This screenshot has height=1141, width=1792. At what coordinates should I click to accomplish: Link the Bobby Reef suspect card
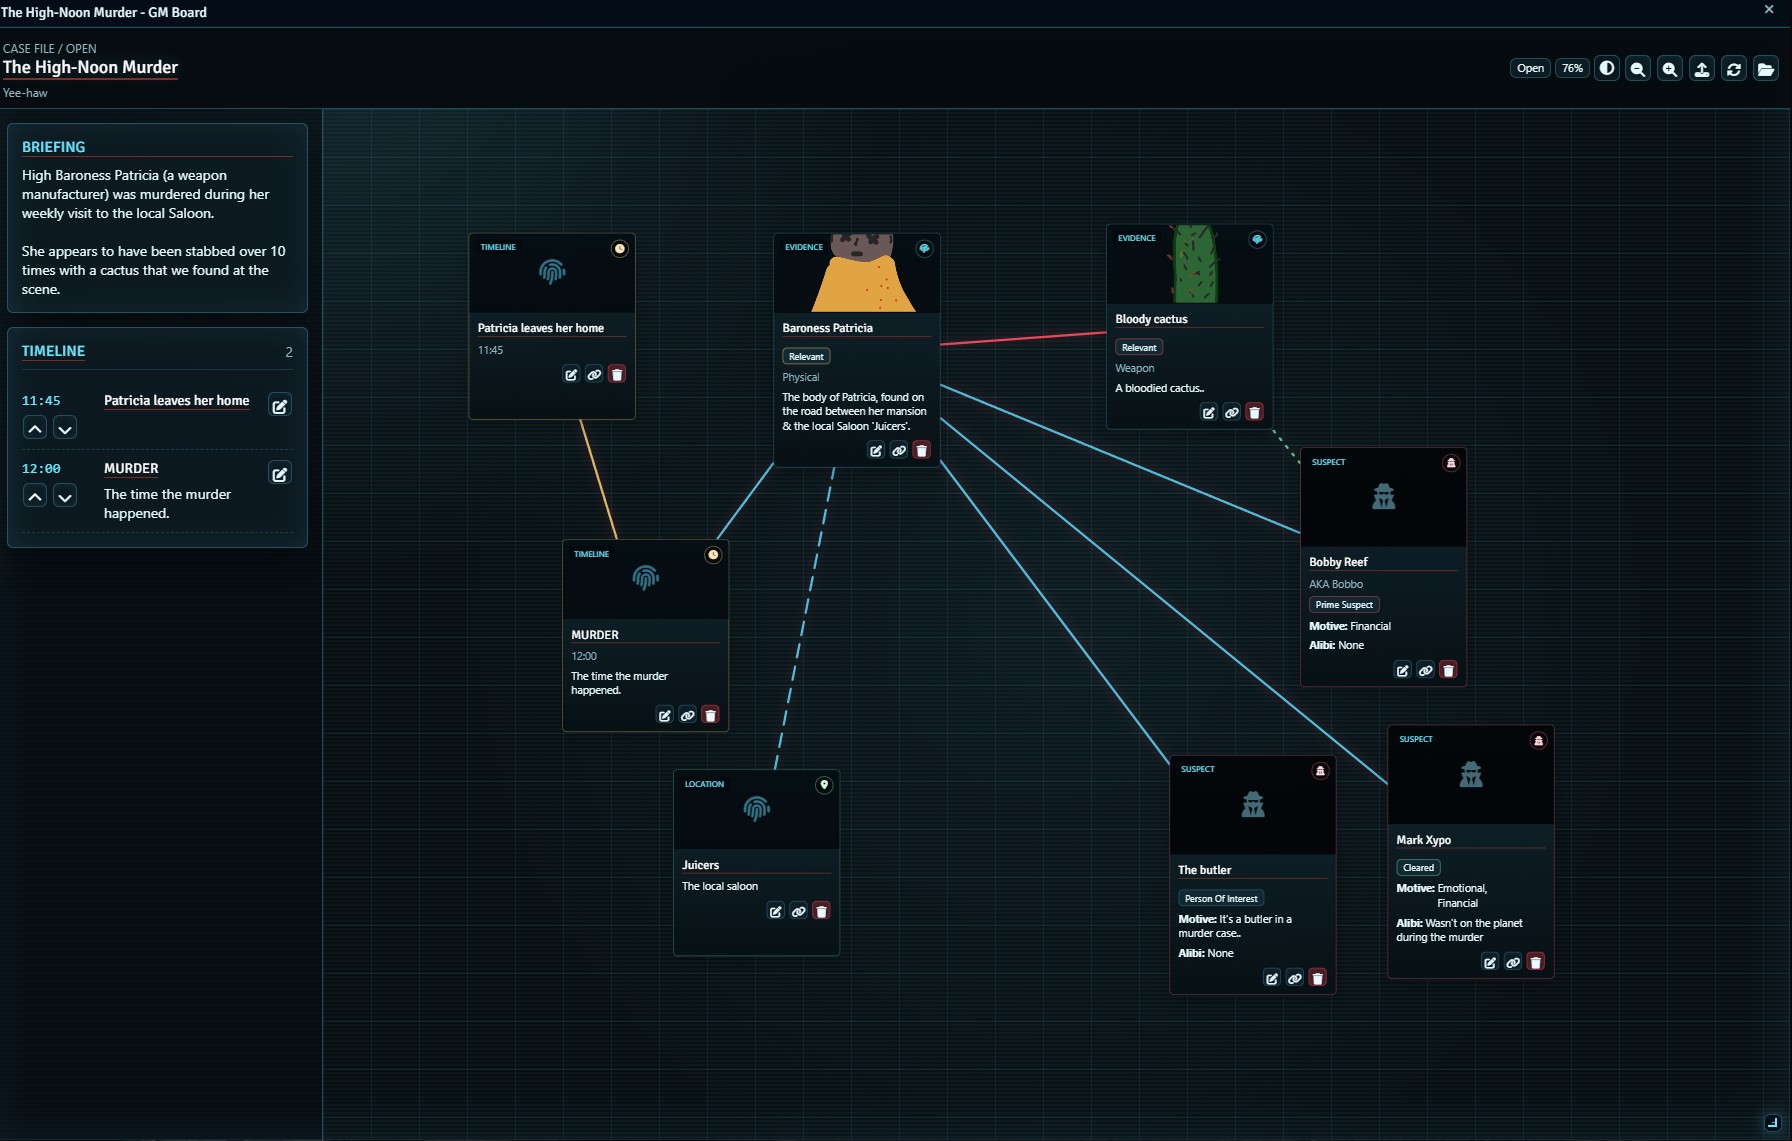pos(1426,670)
